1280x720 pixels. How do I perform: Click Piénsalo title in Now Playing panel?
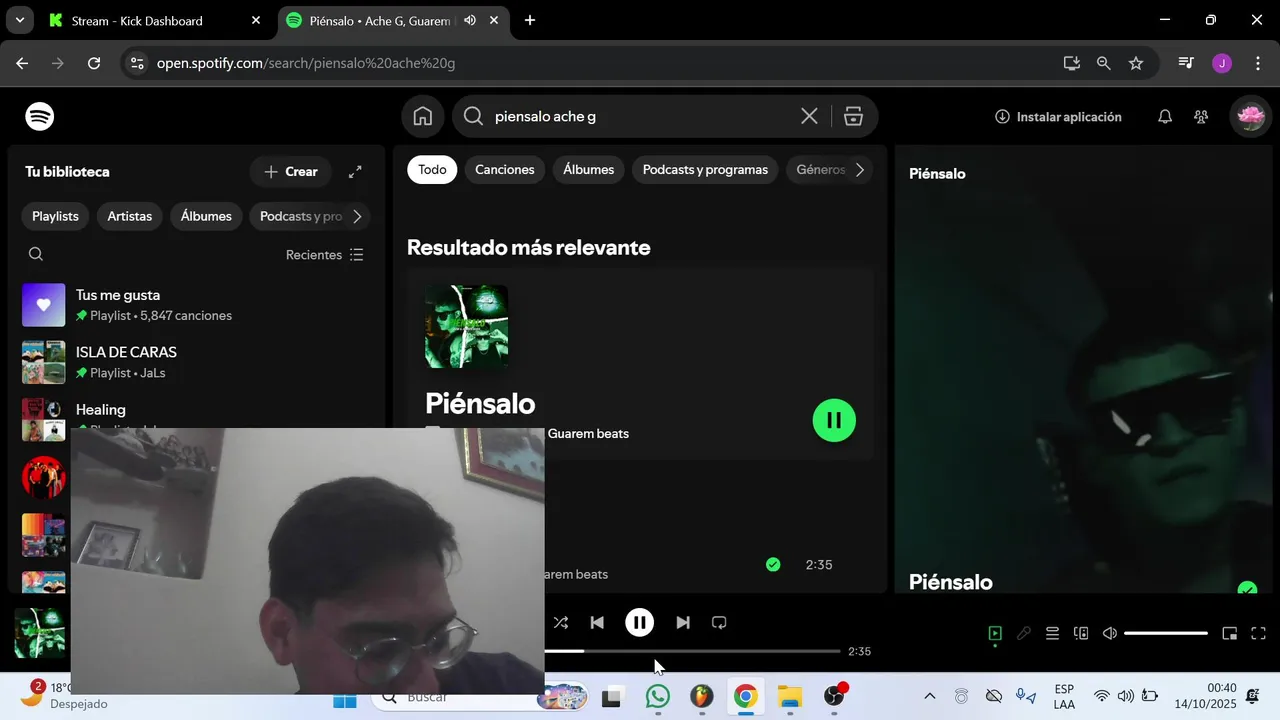point(951,582)
